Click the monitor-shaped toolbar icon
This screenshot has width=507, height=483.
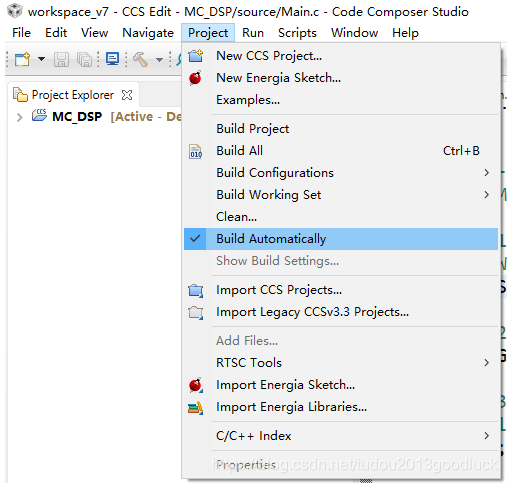[112, 59]
